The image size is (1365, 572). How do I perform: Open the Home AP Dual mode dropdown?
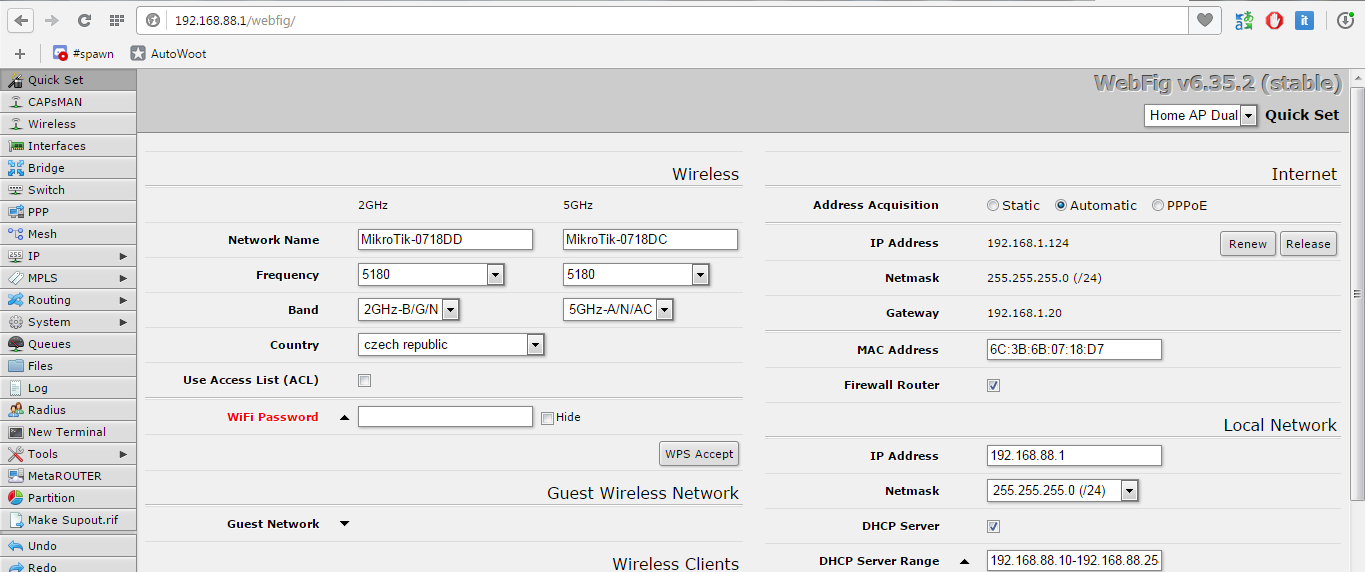(x=1200, y=115)
